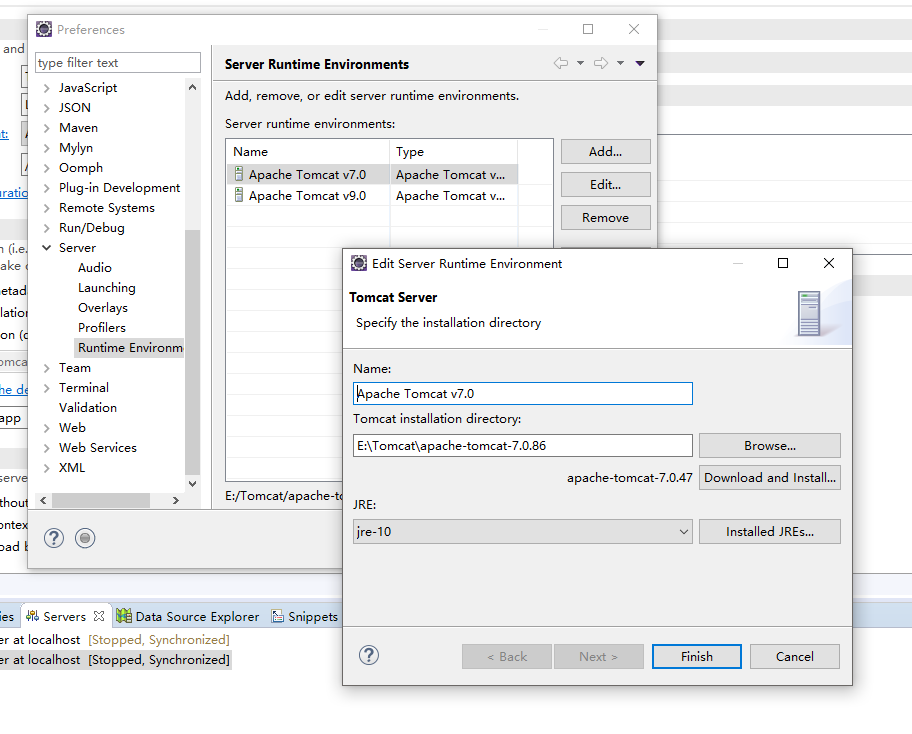Image resolution: width=912 pixels, height=734 pixels.
Task: Collapse the Server node in the preferences tree
Action: (x=47, y=248)
